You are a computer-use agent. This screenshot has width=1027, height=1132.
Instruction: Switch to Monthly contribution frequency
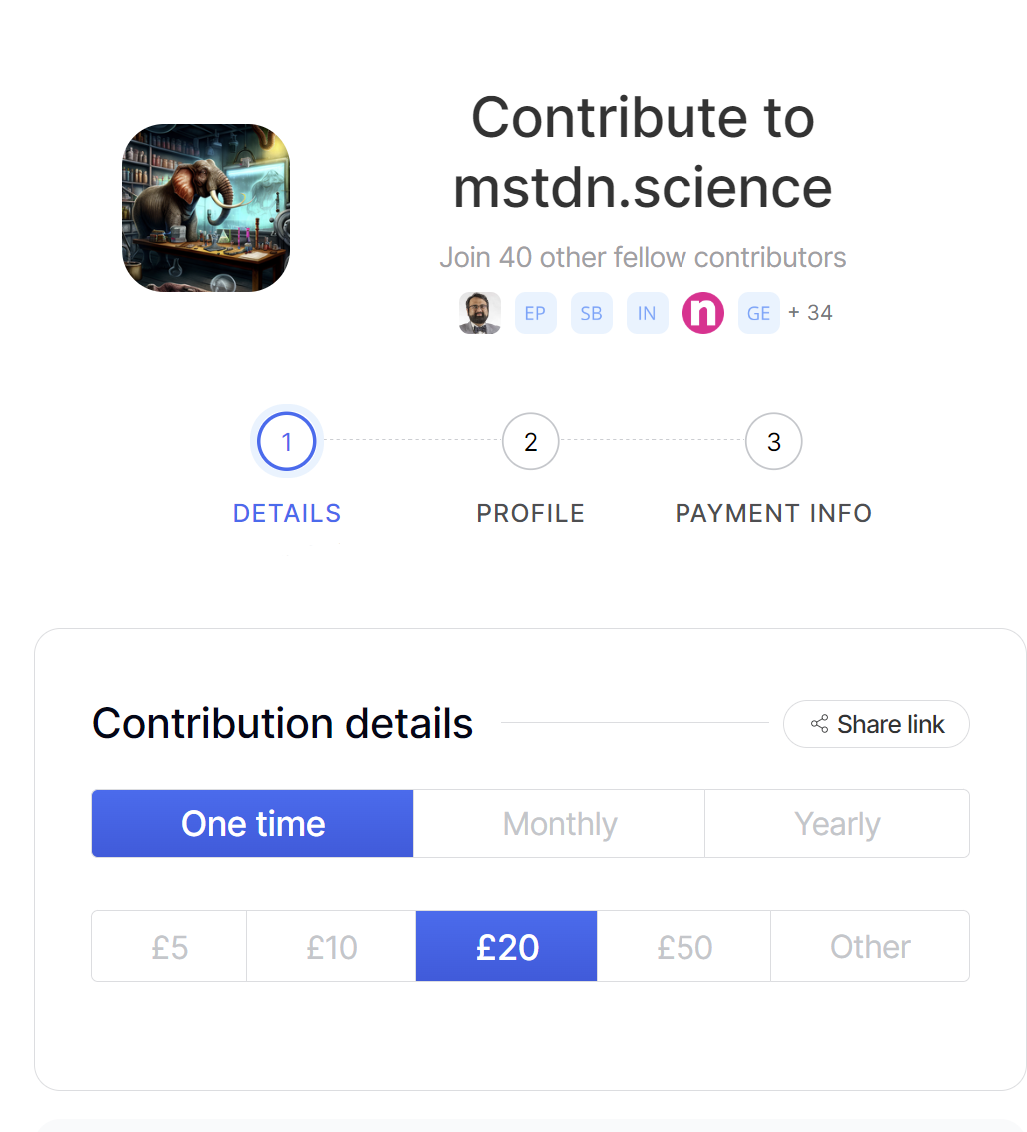(559, 824)
